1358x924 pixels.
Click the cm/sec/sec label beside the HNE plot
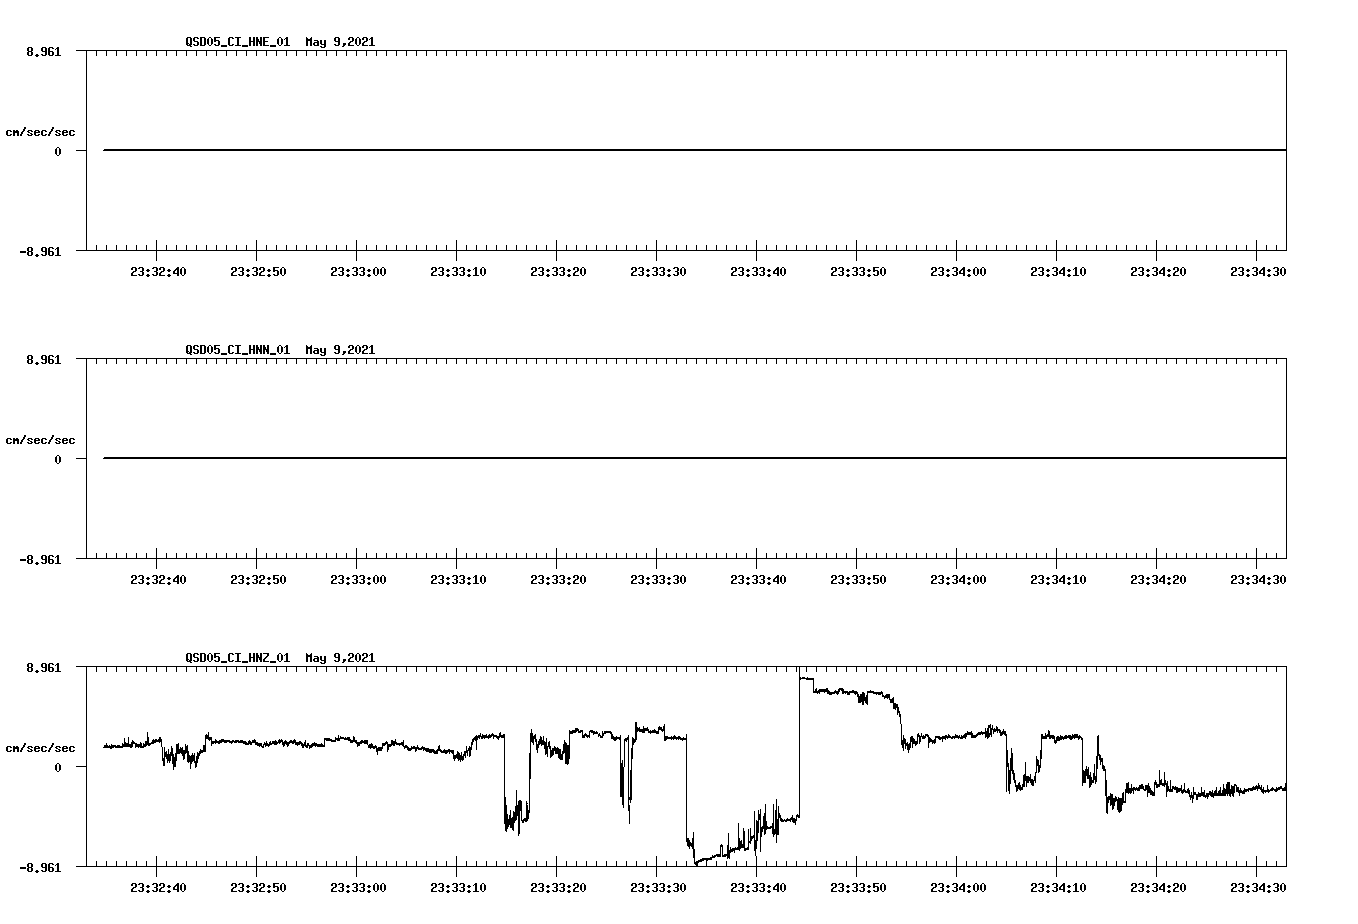[41, 130]
